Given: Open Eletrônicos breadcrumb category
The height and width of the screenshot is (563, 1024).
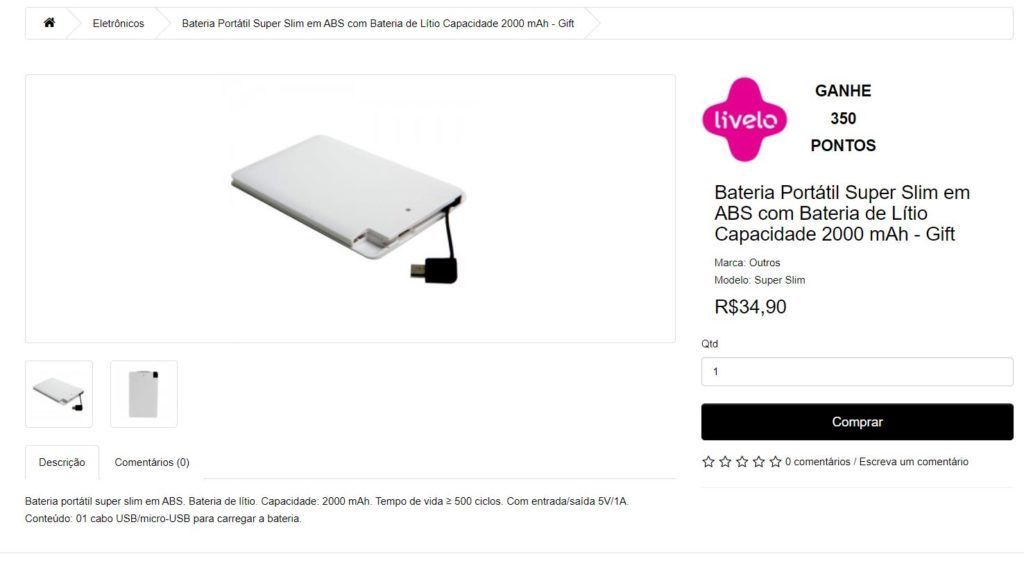Looking at the screenshot, I should (x=118, y=24).
